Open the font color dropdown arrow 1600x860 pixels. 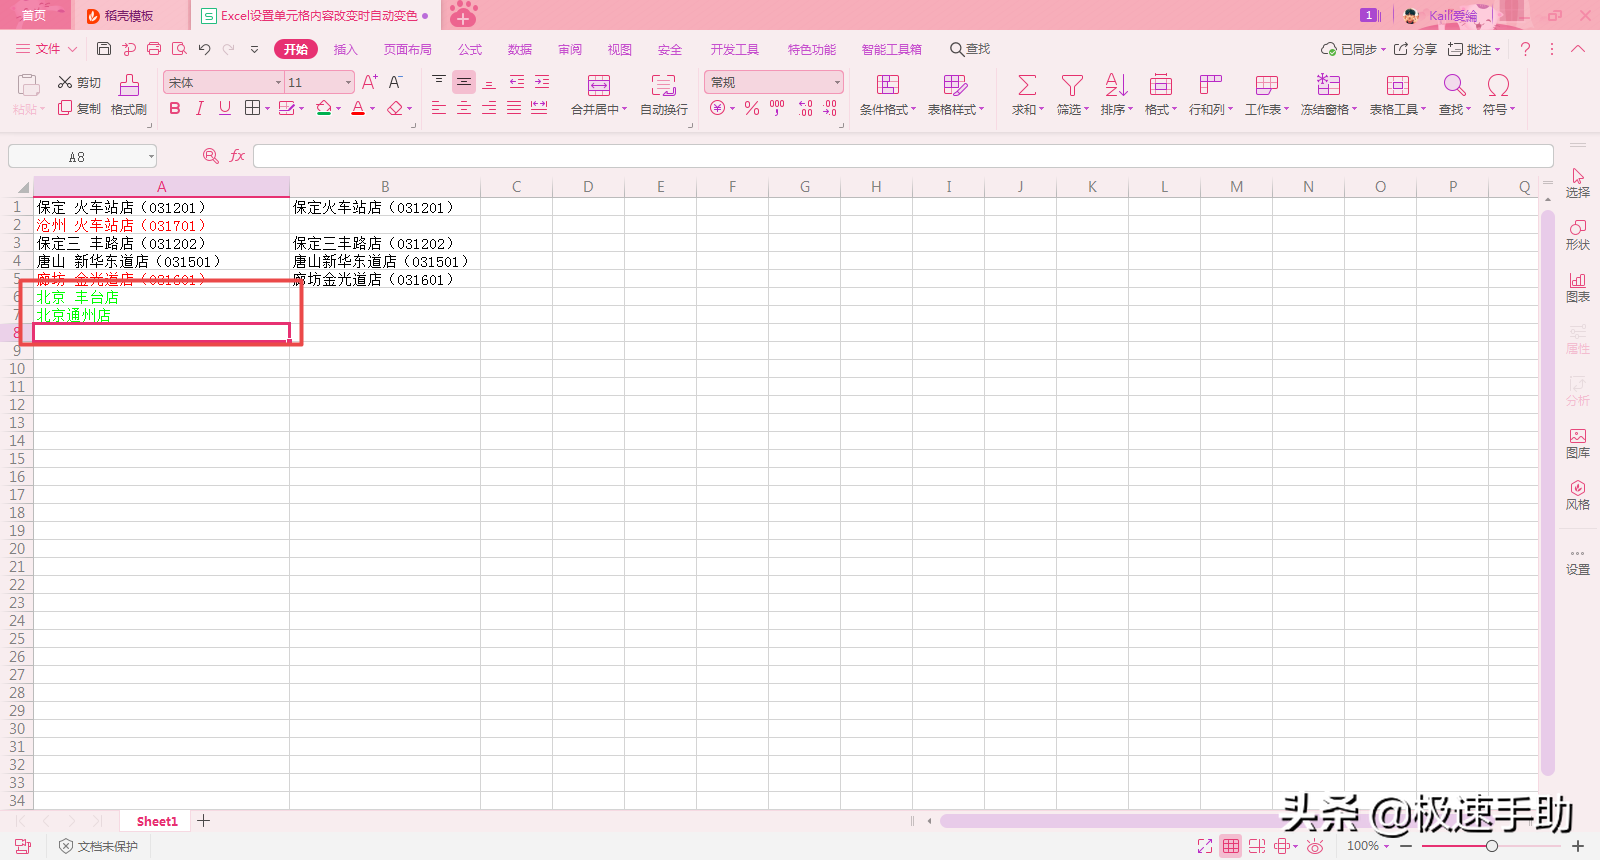(373, 108)
